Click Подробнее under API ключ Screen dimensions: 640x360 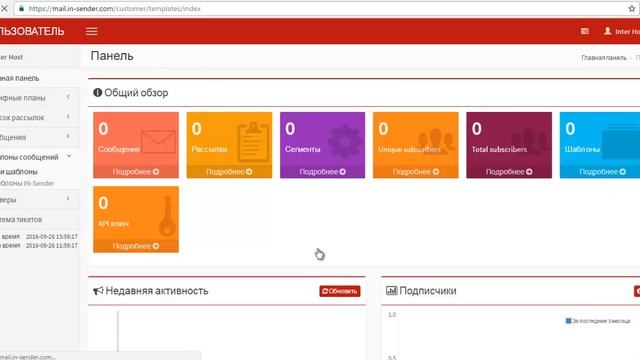pos(136,246)
